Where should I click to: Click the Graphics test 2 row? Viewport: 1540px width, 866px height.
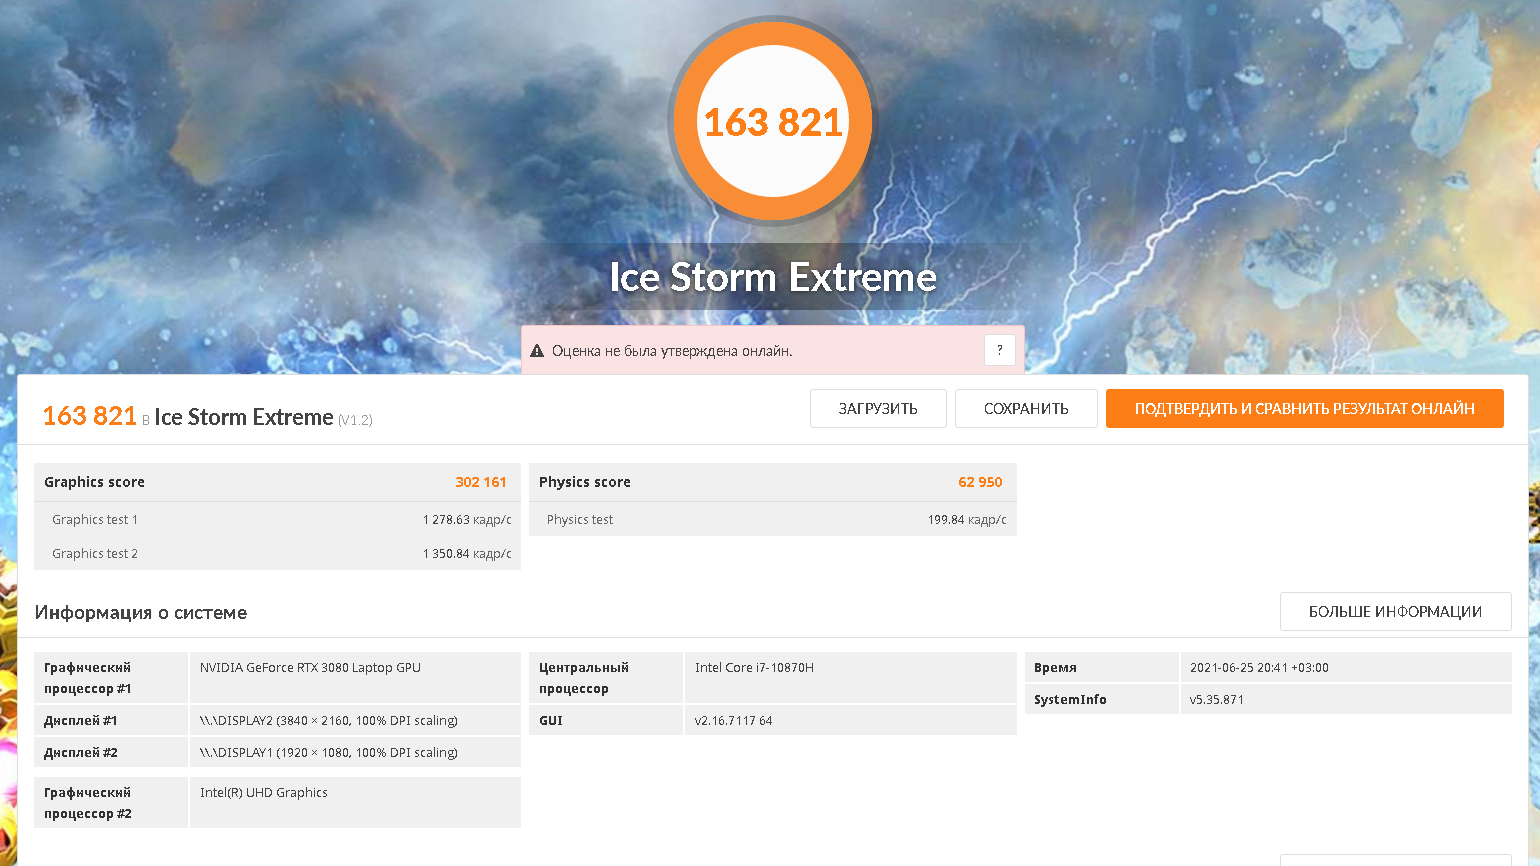[x=277, y=553]
